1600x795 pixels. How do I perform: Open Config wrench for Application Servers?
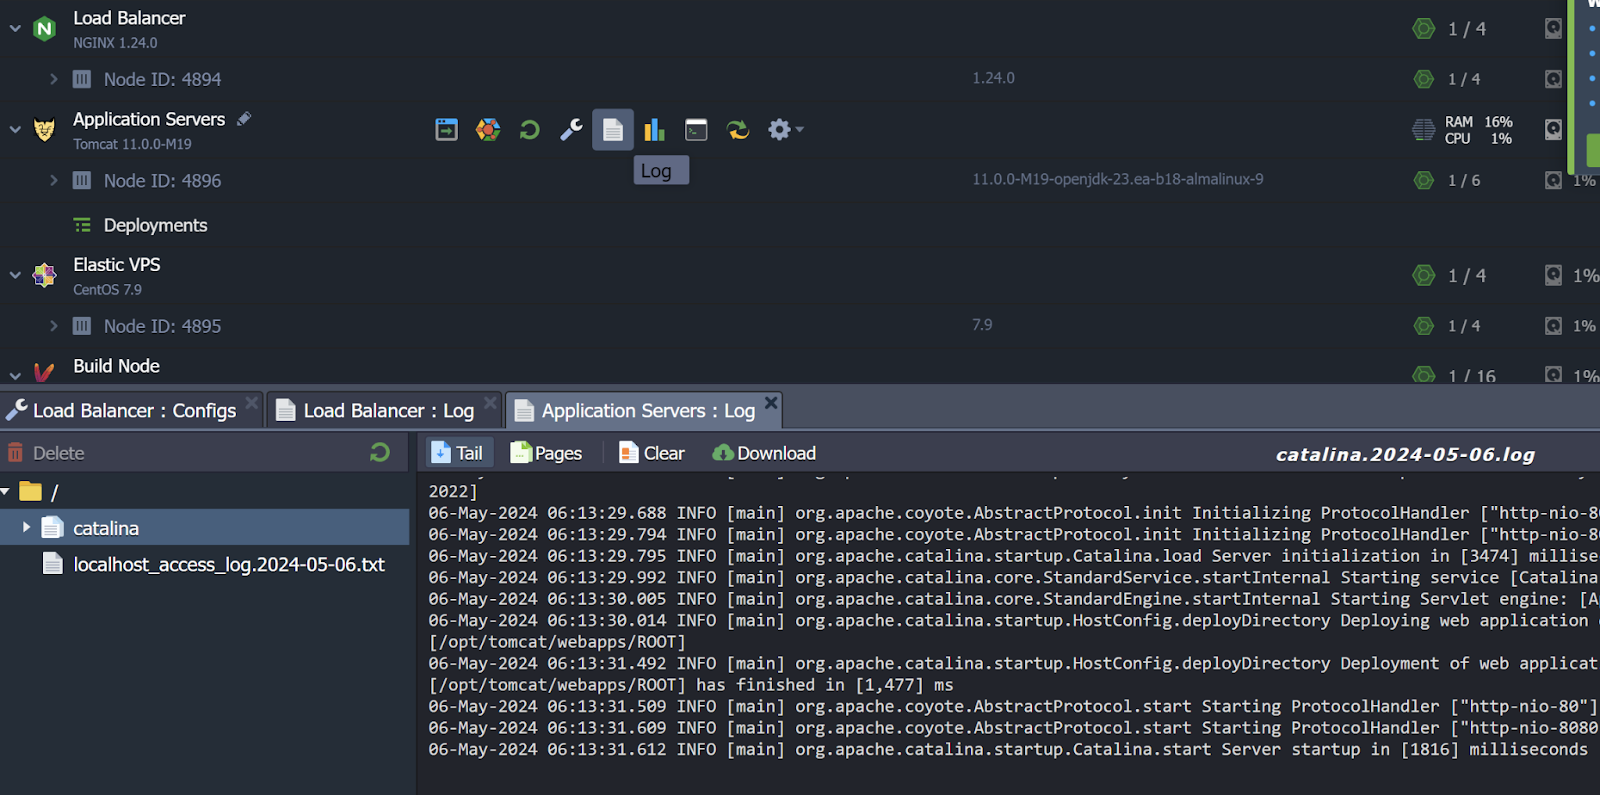(571, 129)
